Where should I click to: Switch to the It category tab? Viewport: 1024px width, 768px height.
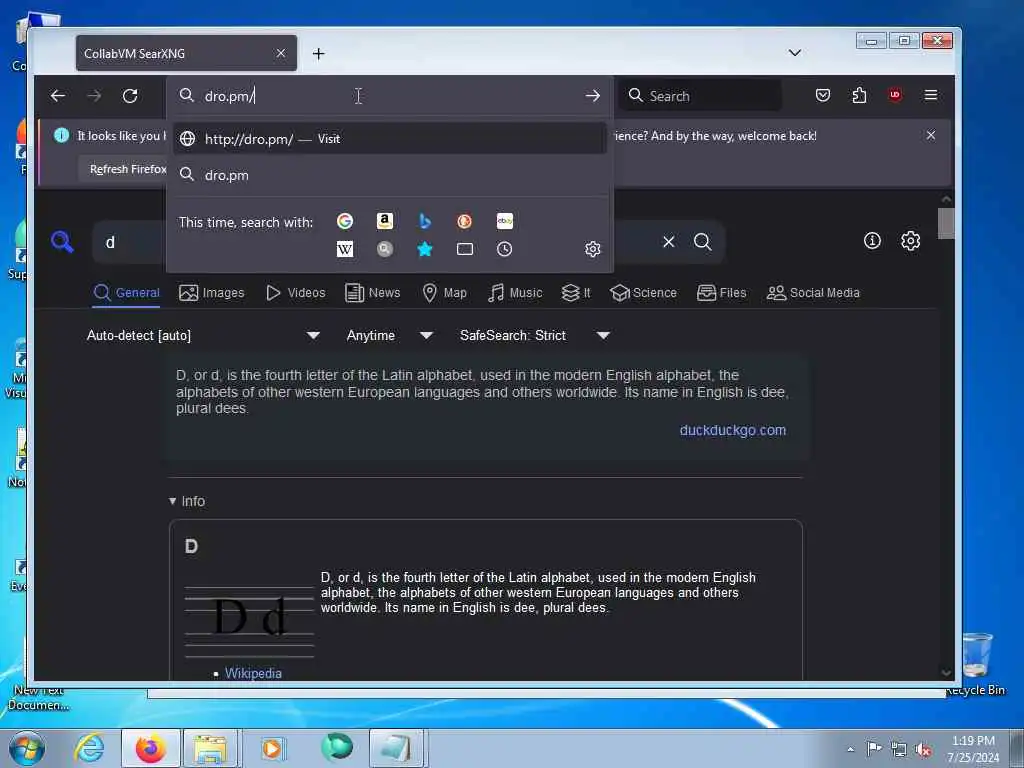pyautogui.click(x=576, y=293)
